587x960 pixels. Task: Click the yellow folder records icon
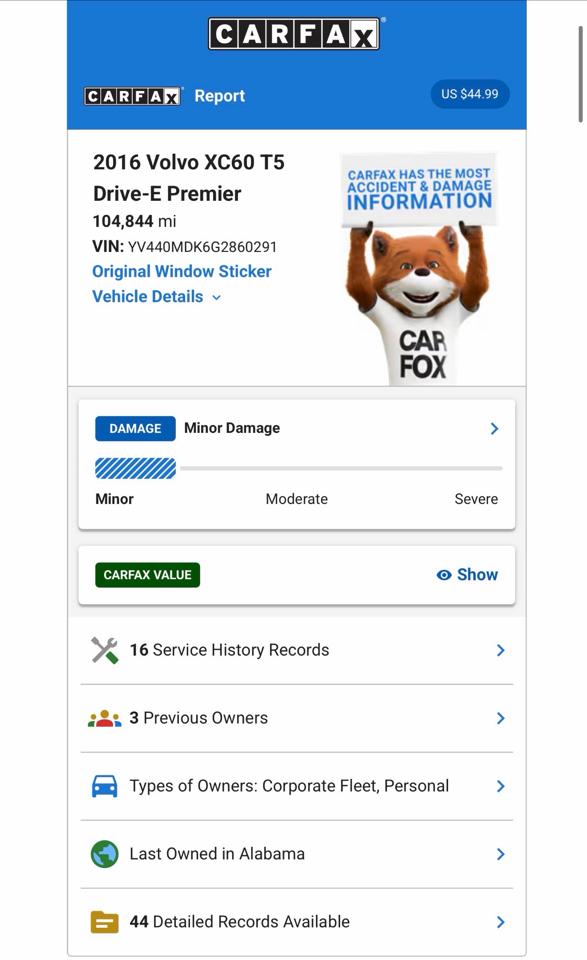click(105, 922)
